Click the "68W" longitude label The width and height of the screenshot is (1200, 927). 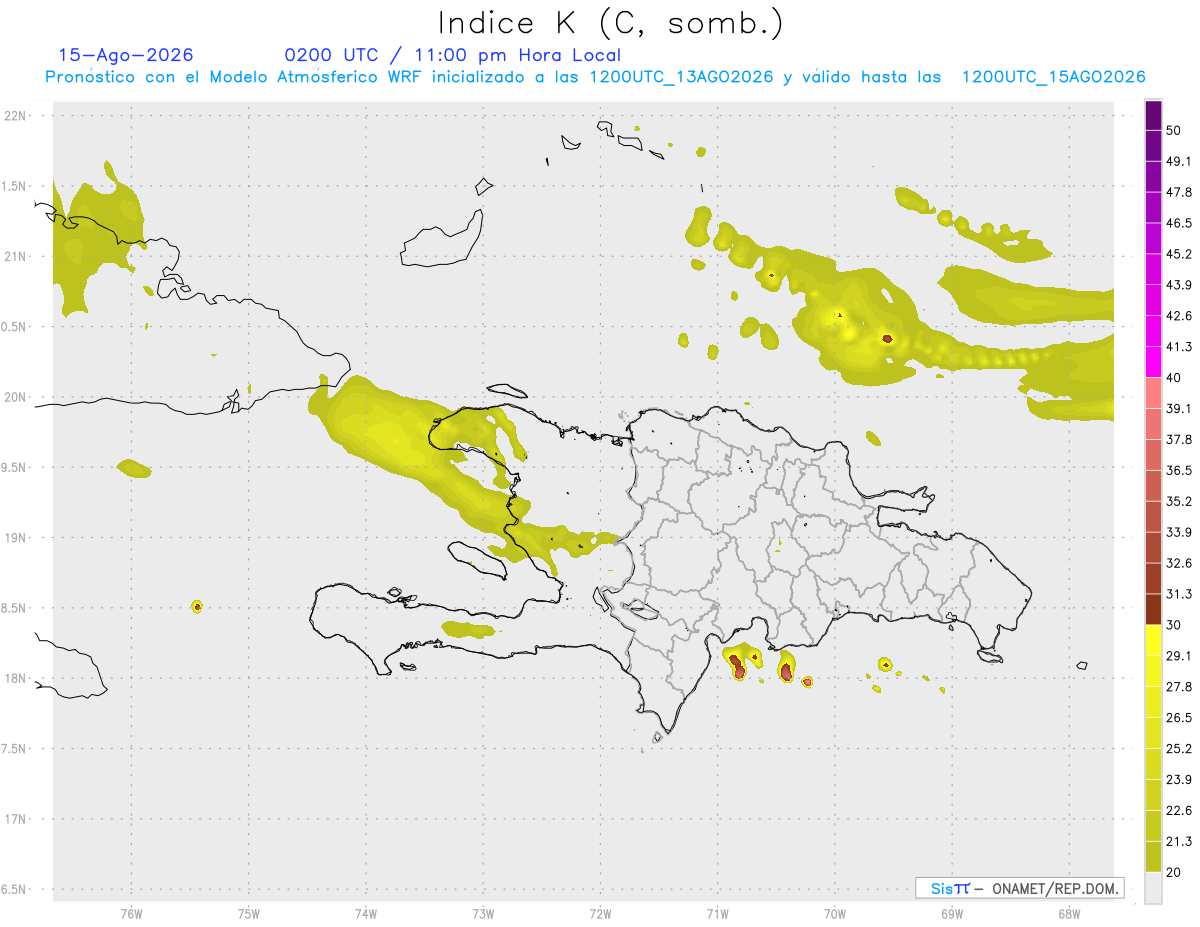coord(1068,914)
